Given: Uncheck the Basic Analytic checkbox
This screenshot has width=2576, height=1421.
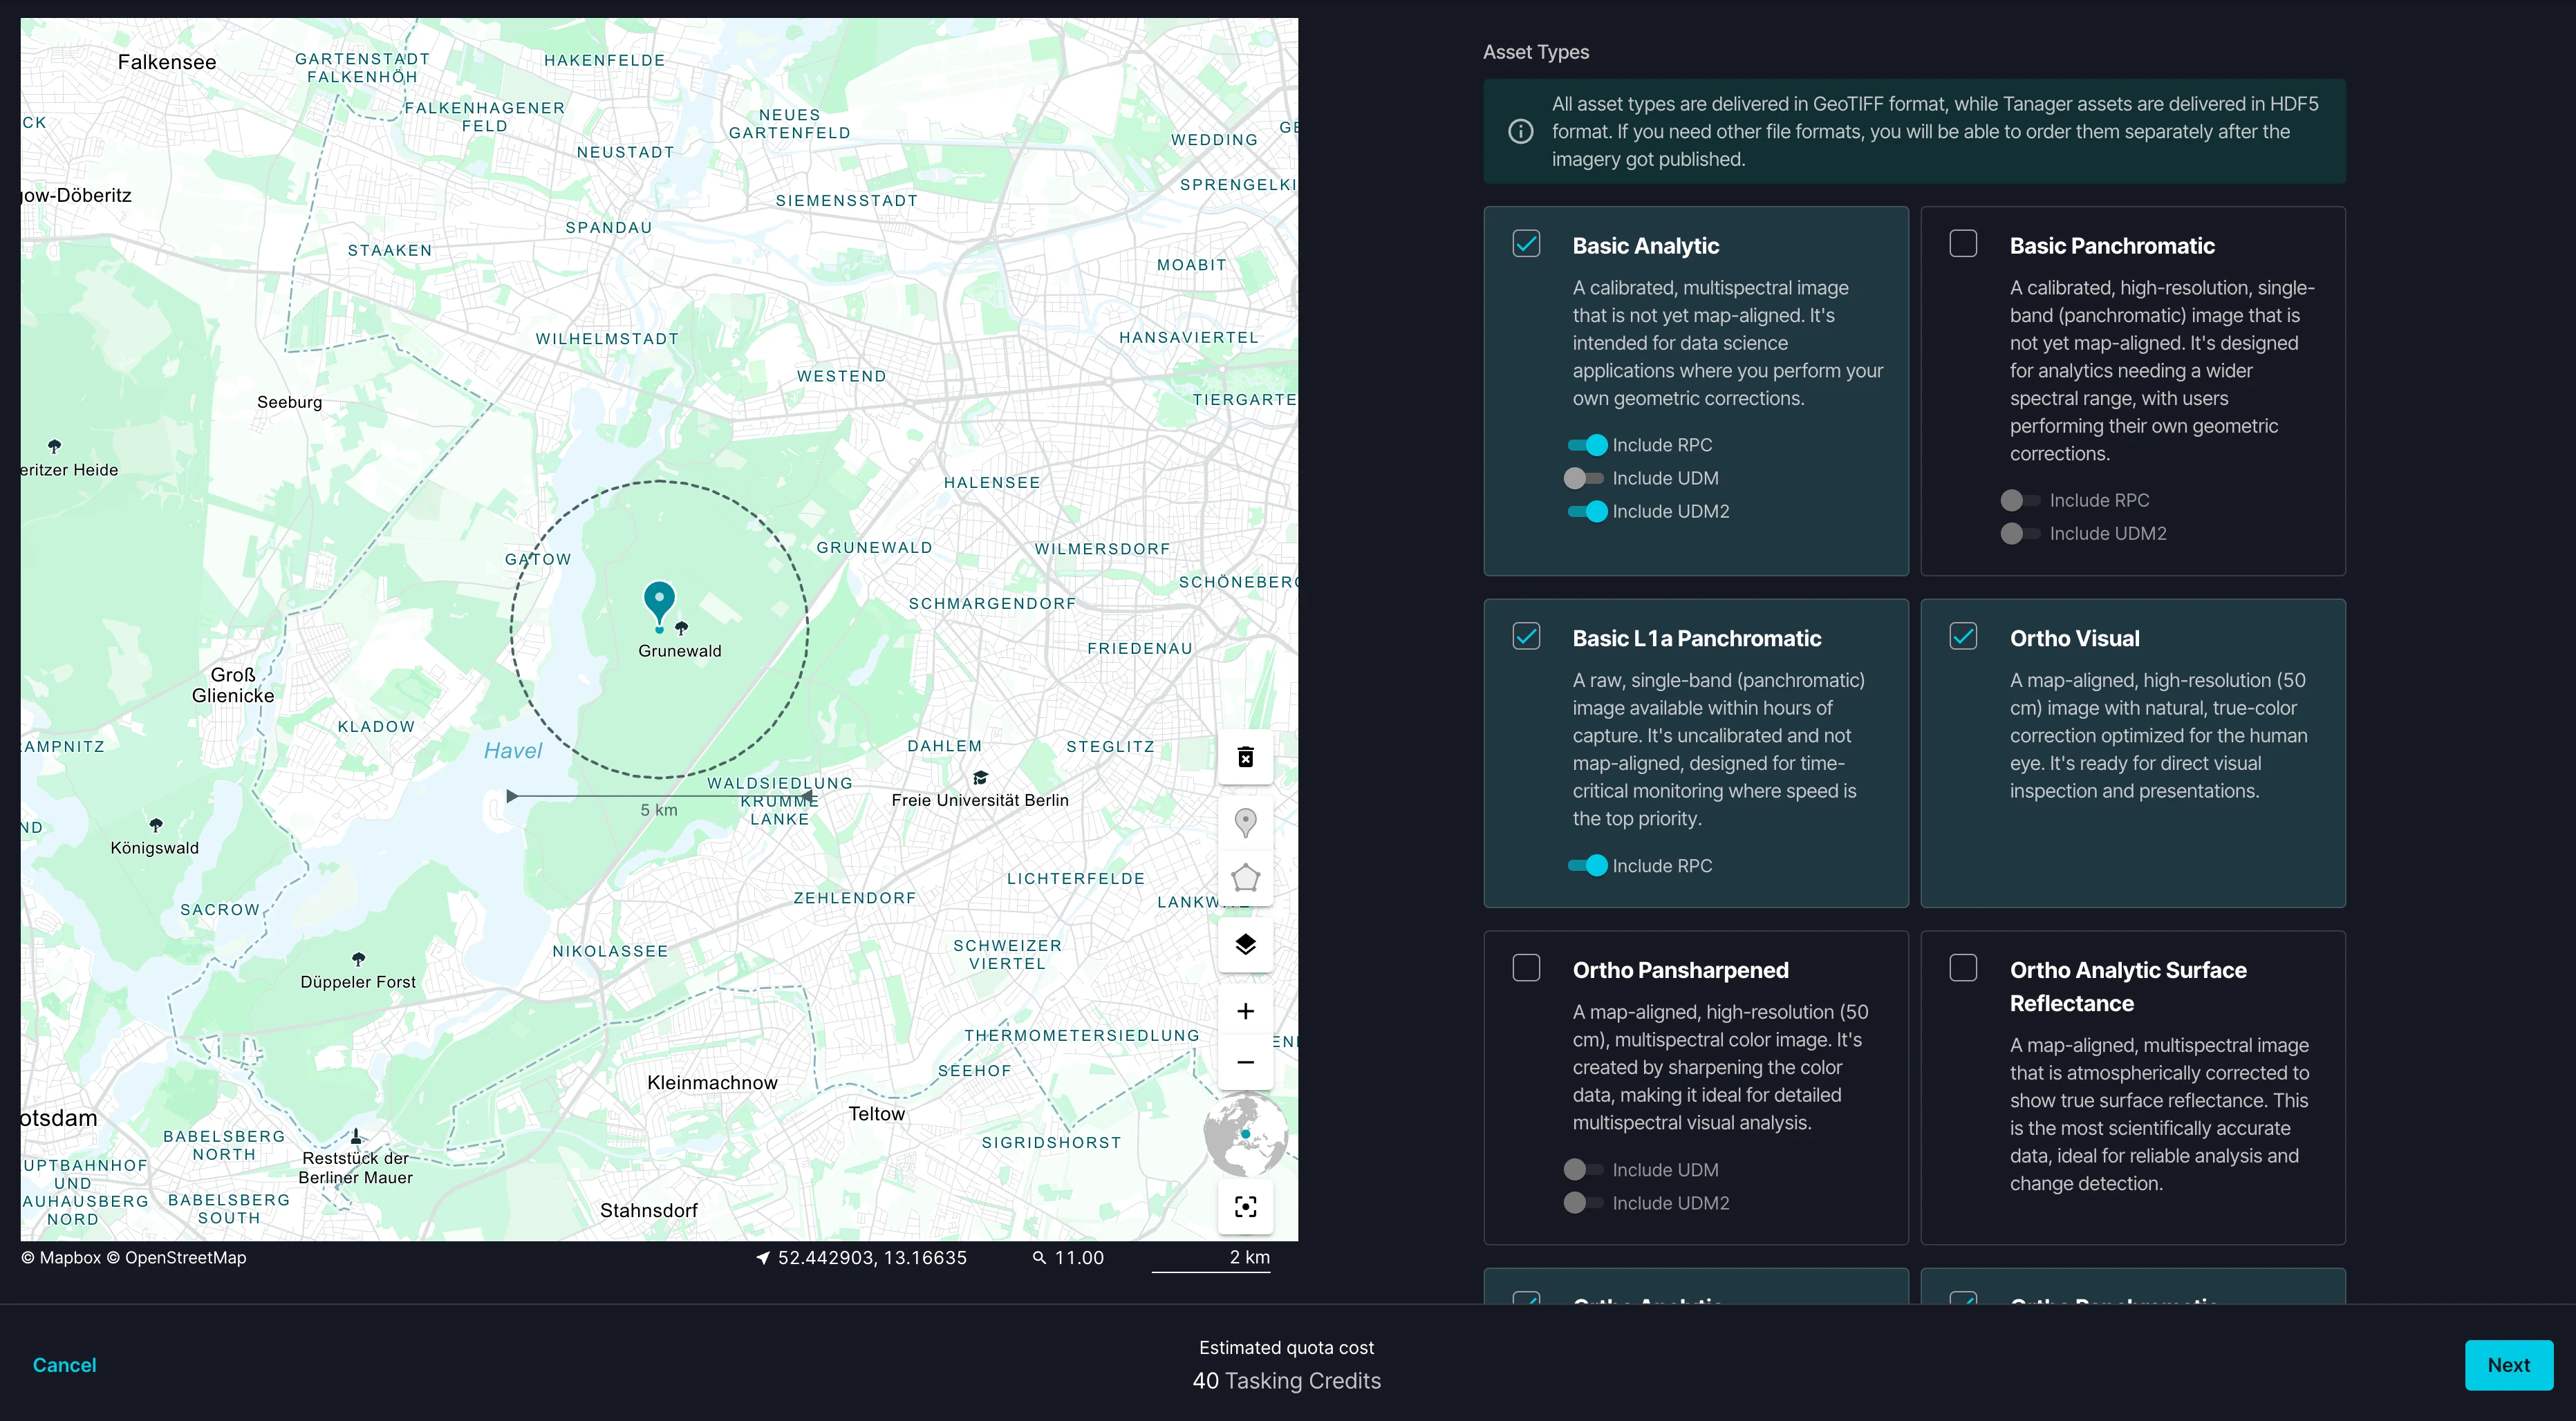Looking at the screenshot, I should tap(1526, 244).
